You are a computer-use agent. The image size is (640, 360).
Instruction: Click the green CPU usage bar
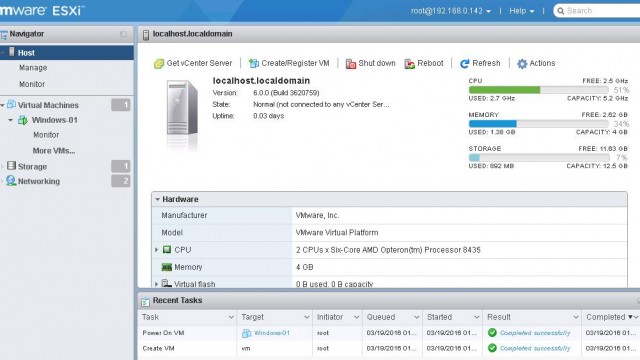click(x=504, y=90)
